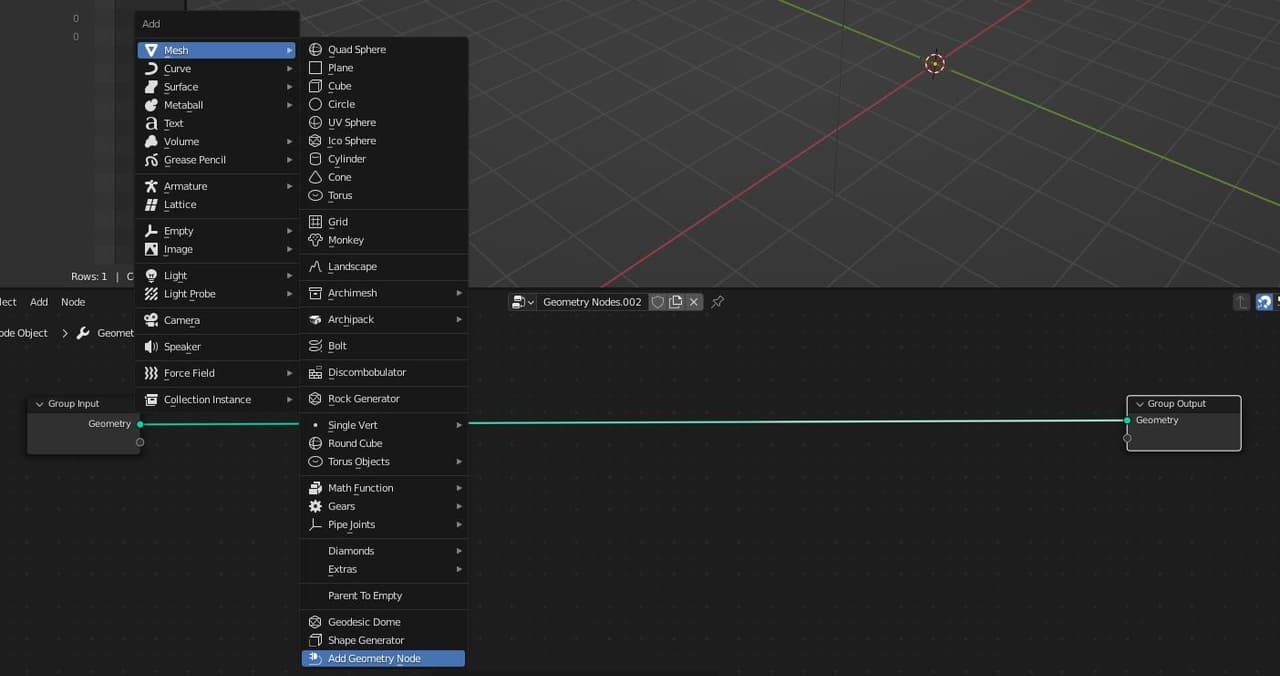
Task: Add an Ico Sphere mesh
Action: 383,141
